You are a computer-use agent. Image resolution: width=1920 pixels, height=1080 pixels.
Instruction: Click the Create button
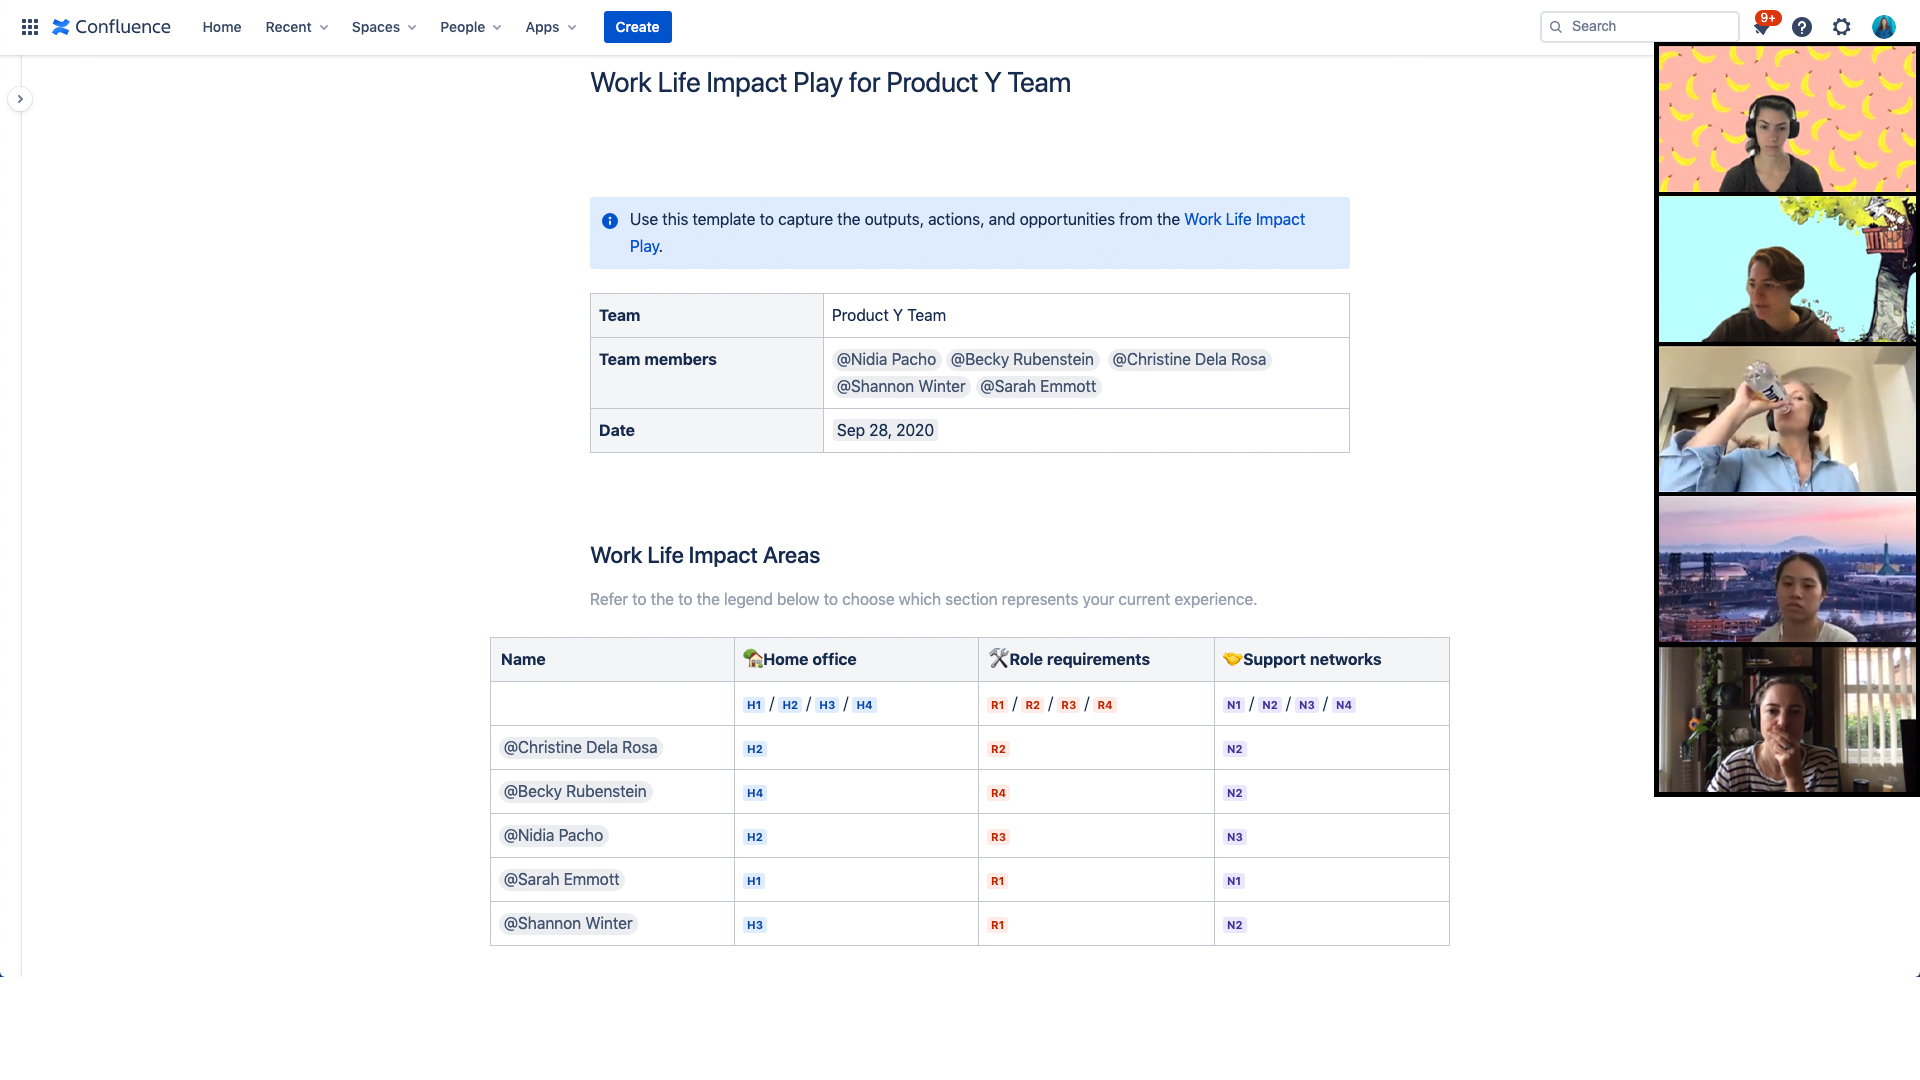coord(637,26)
